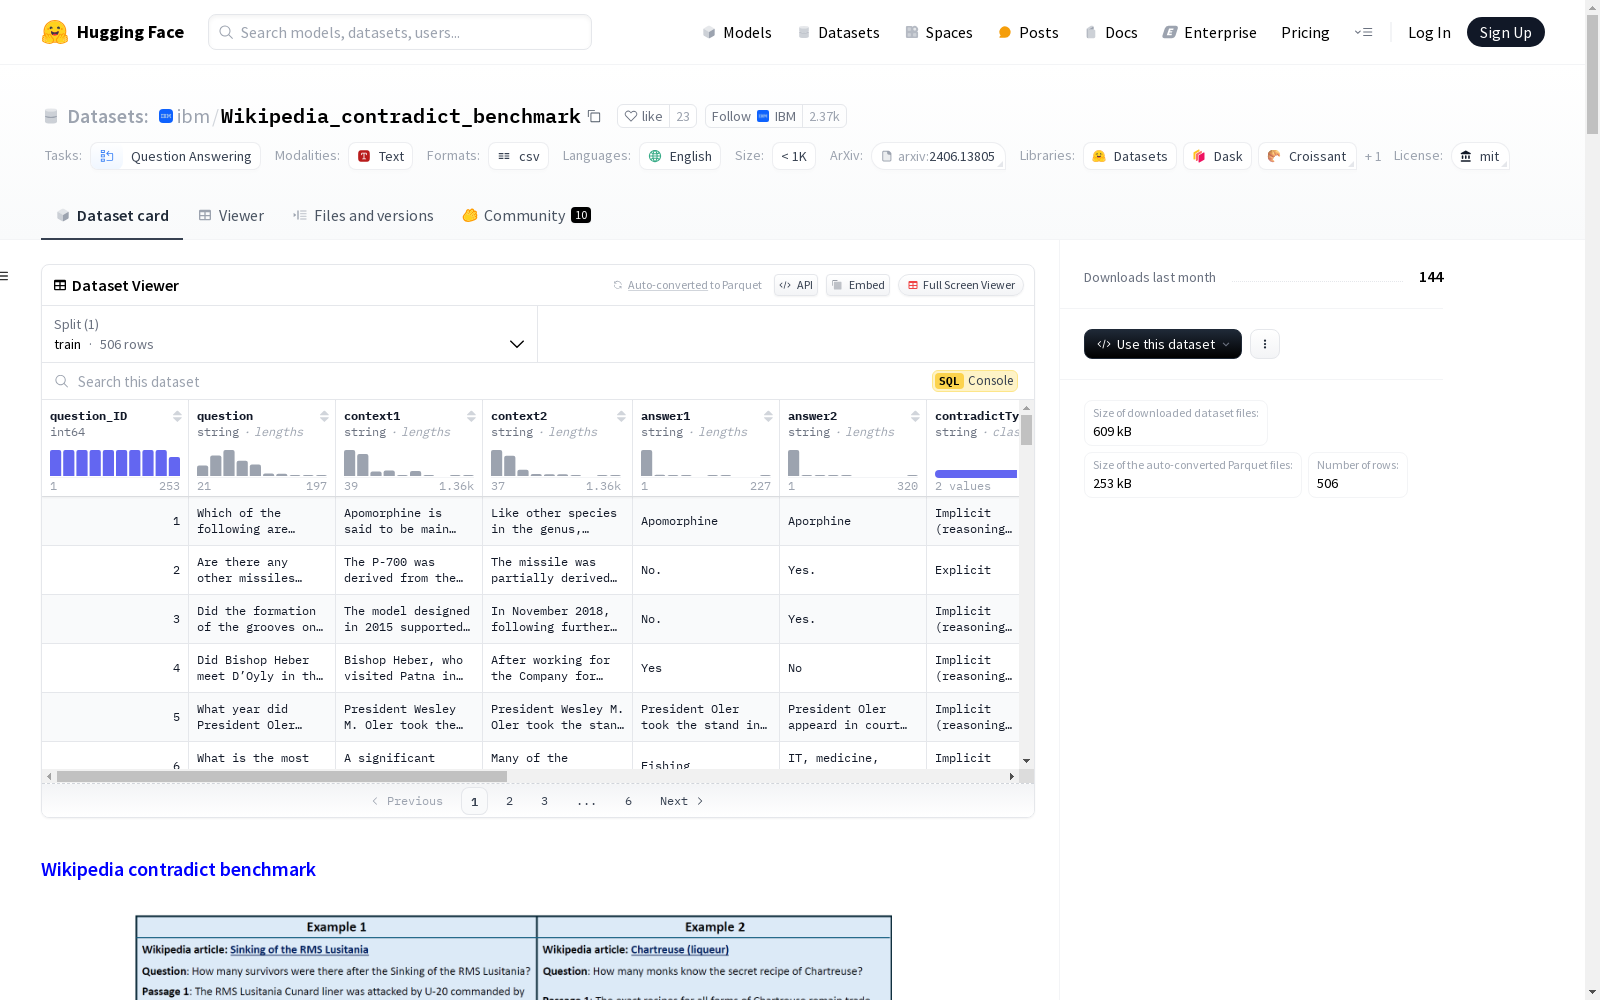The height and width of the screenshot is (1000, 1600).
Task: Open the Viewer tab
Action: pos(231,216)
